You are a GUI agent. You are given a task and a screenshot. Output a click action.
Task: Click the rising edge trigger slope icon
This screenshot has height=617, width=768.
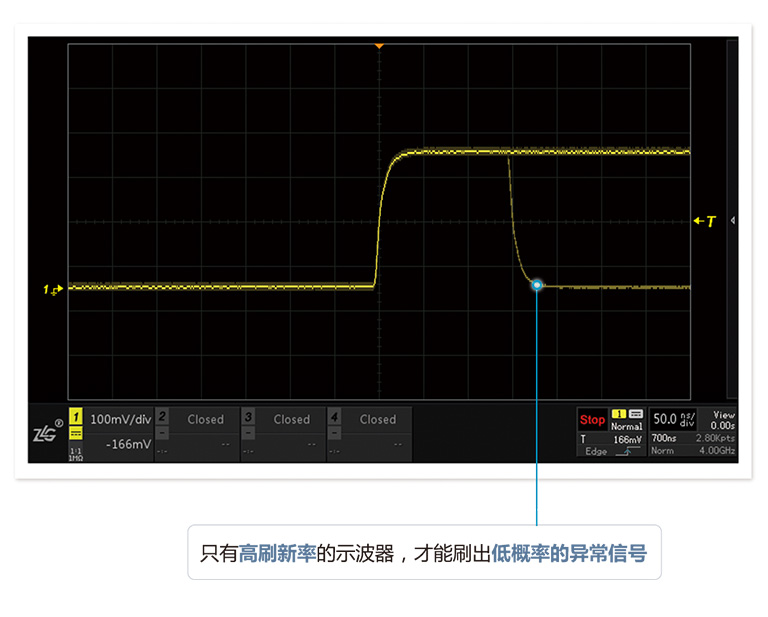[628, 451]
